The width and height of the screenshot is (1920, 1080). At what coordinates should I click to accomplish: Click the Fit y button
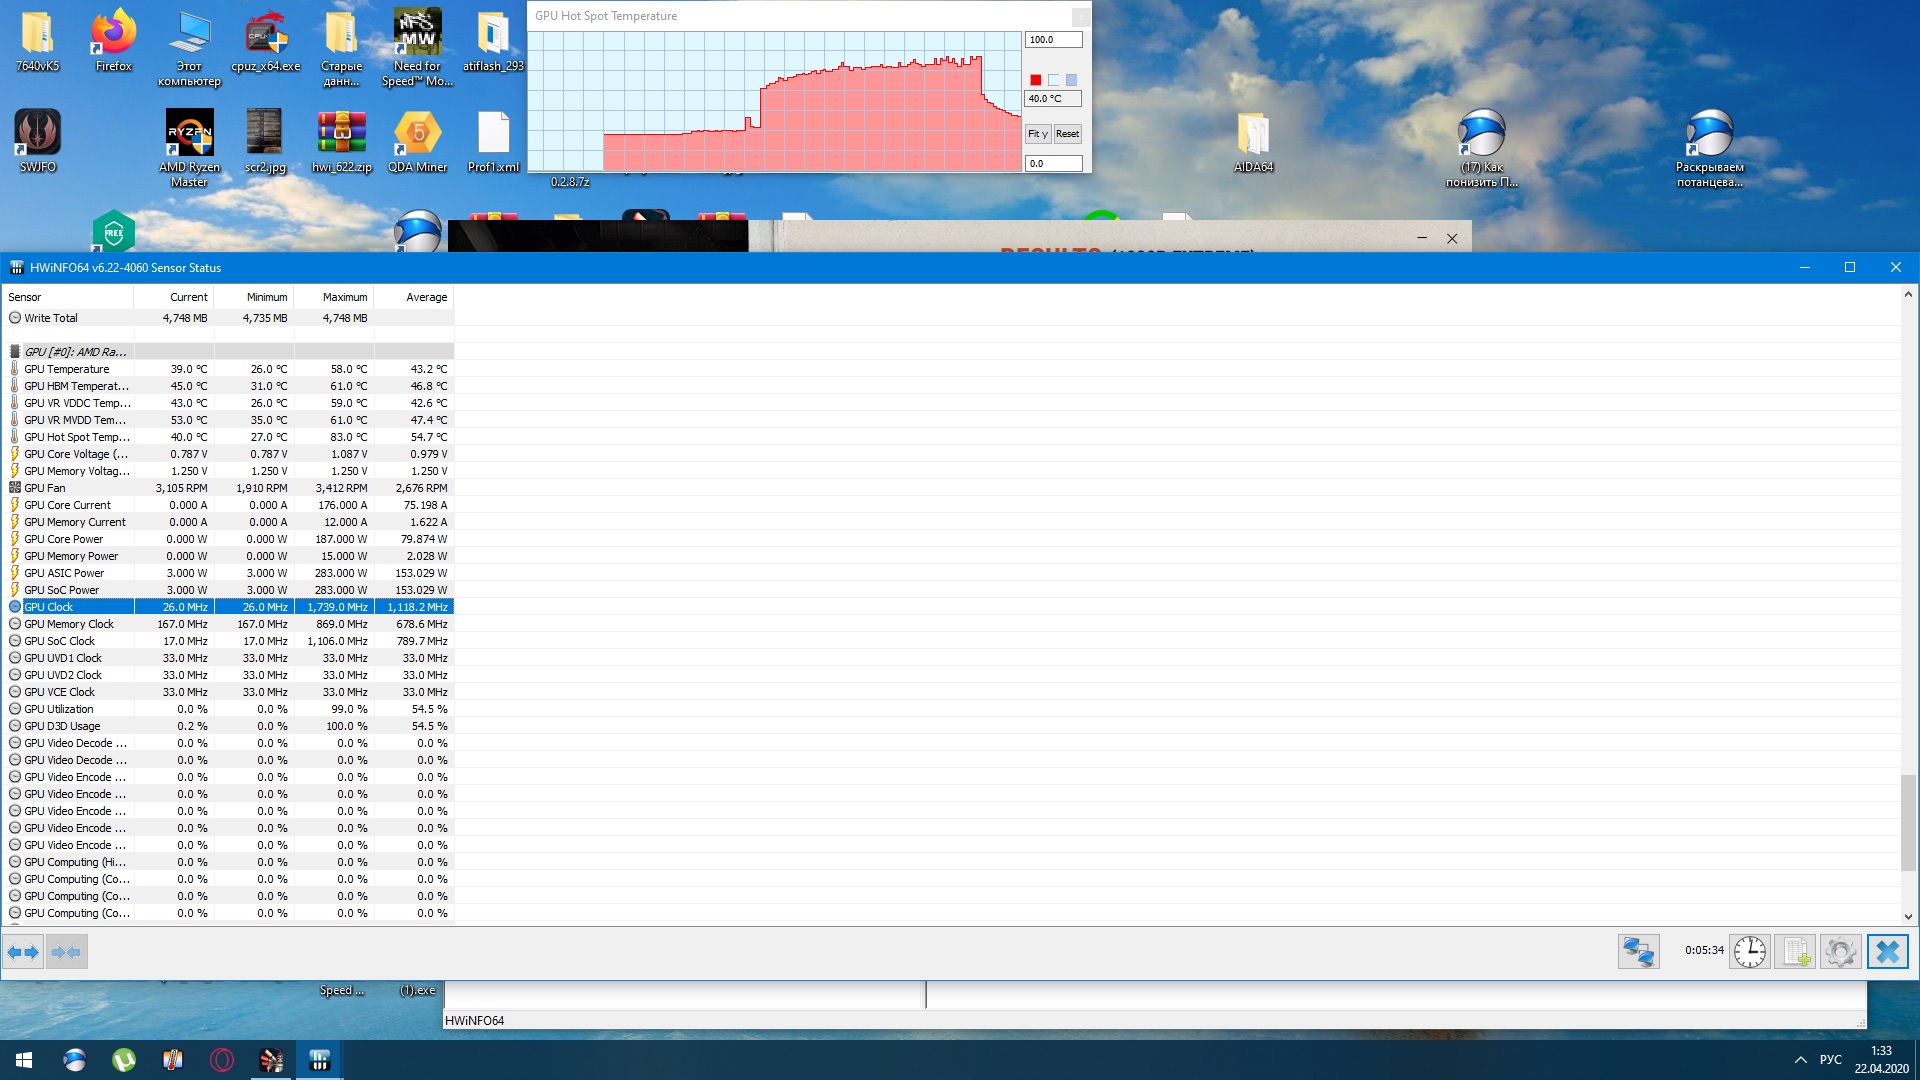1037,134
